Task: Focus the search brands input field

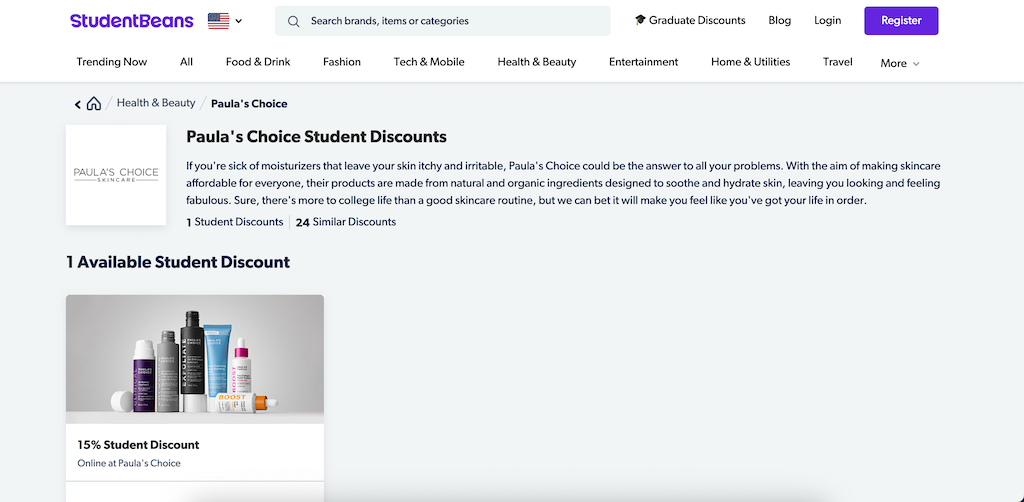Action: pyautogui.click(x=443, y=21)
